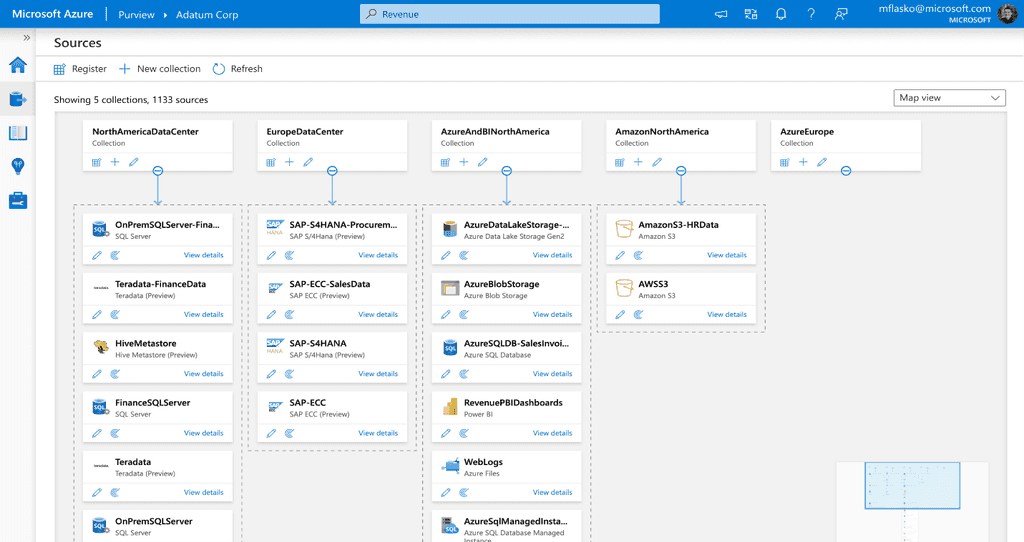Collapse the EuropeDataCenter collection node
Screen dimensions: 1024x542
coord(332,171)
